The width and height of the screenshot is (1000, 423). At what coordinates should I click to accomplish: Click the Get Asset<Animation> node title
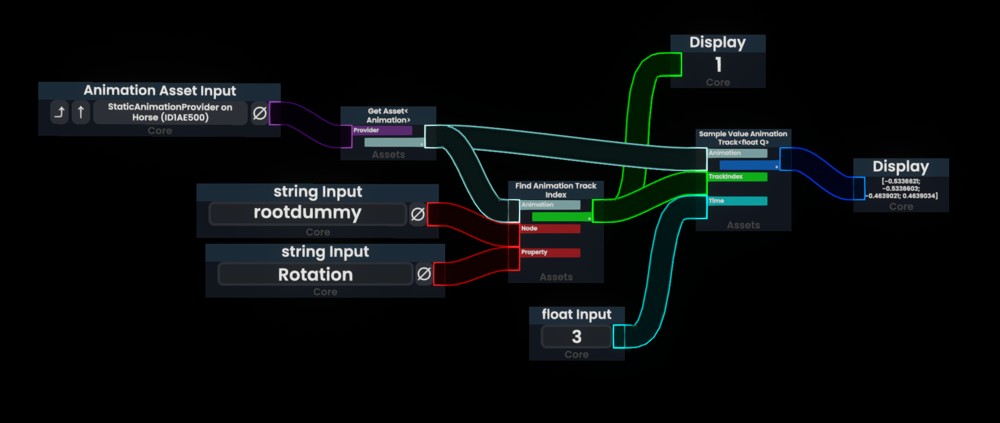(x=389, y=115)
